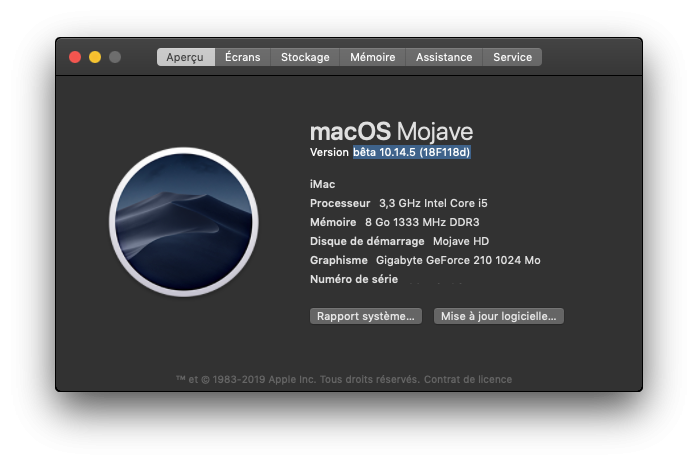Click the Gigabyte GeForce 210 1024 Mo value
The width and height of the screenshot is (698, 465).
pos(458,260)
